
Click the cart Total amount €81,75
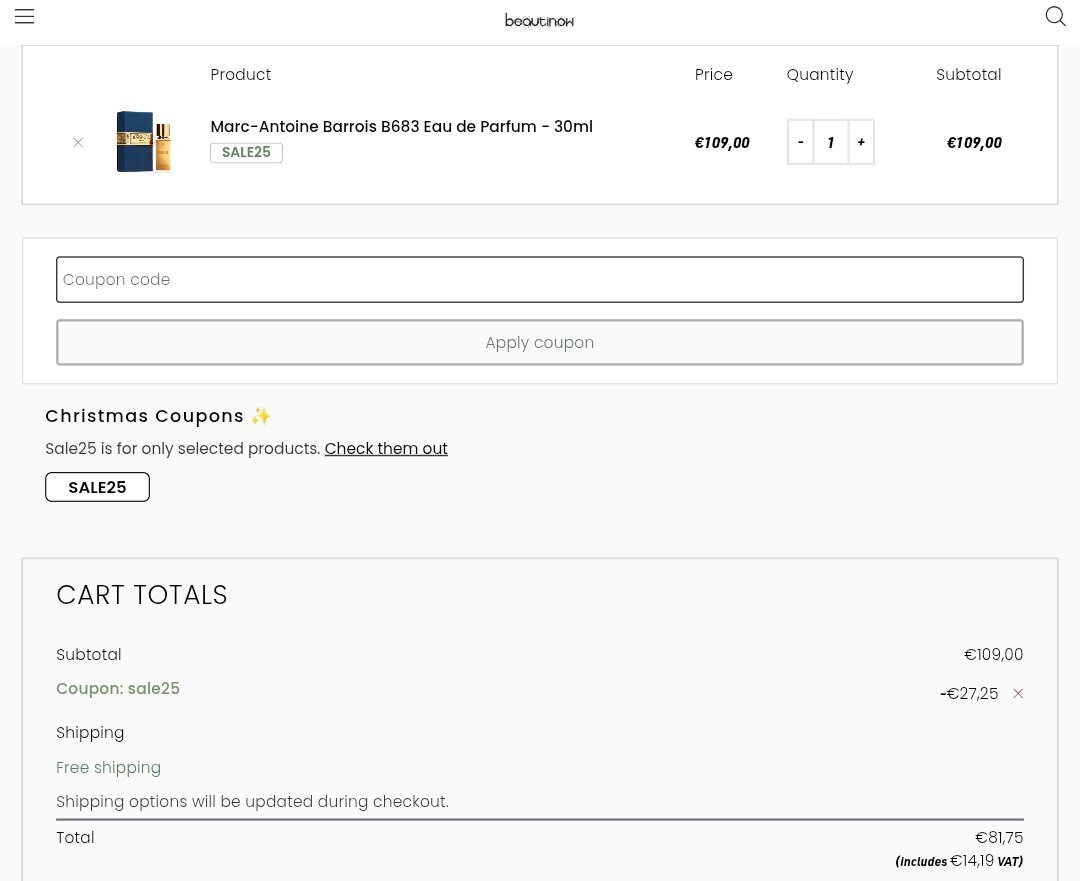(x=999, y=838)
